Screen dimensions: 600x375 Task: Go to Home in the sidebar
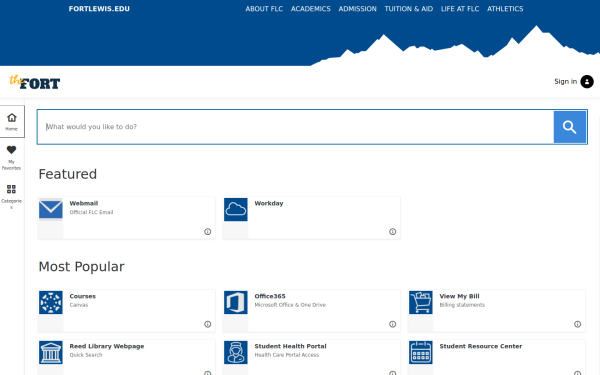(12, 122)
